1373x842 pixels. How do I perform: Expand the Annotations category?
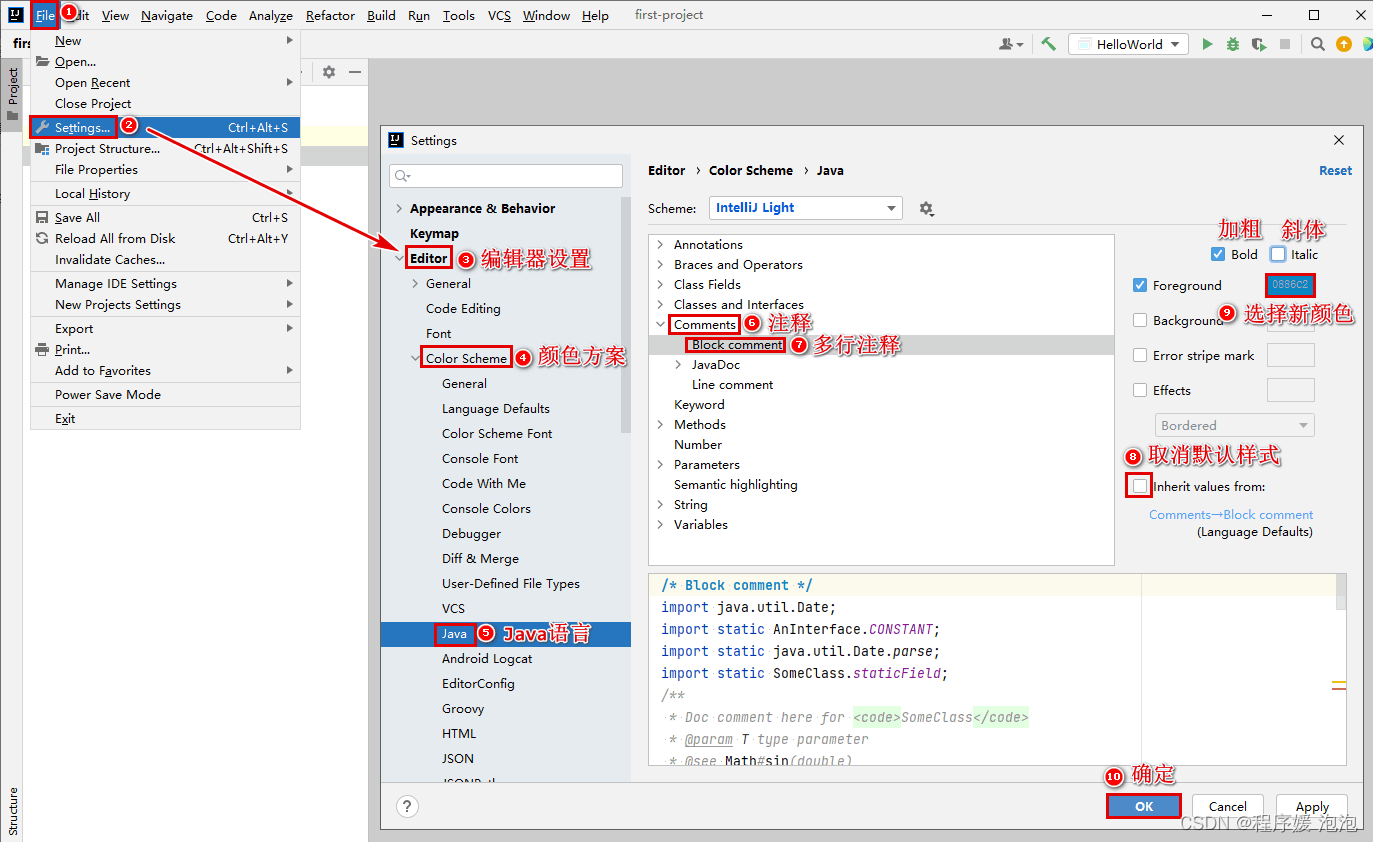(660, 244)
